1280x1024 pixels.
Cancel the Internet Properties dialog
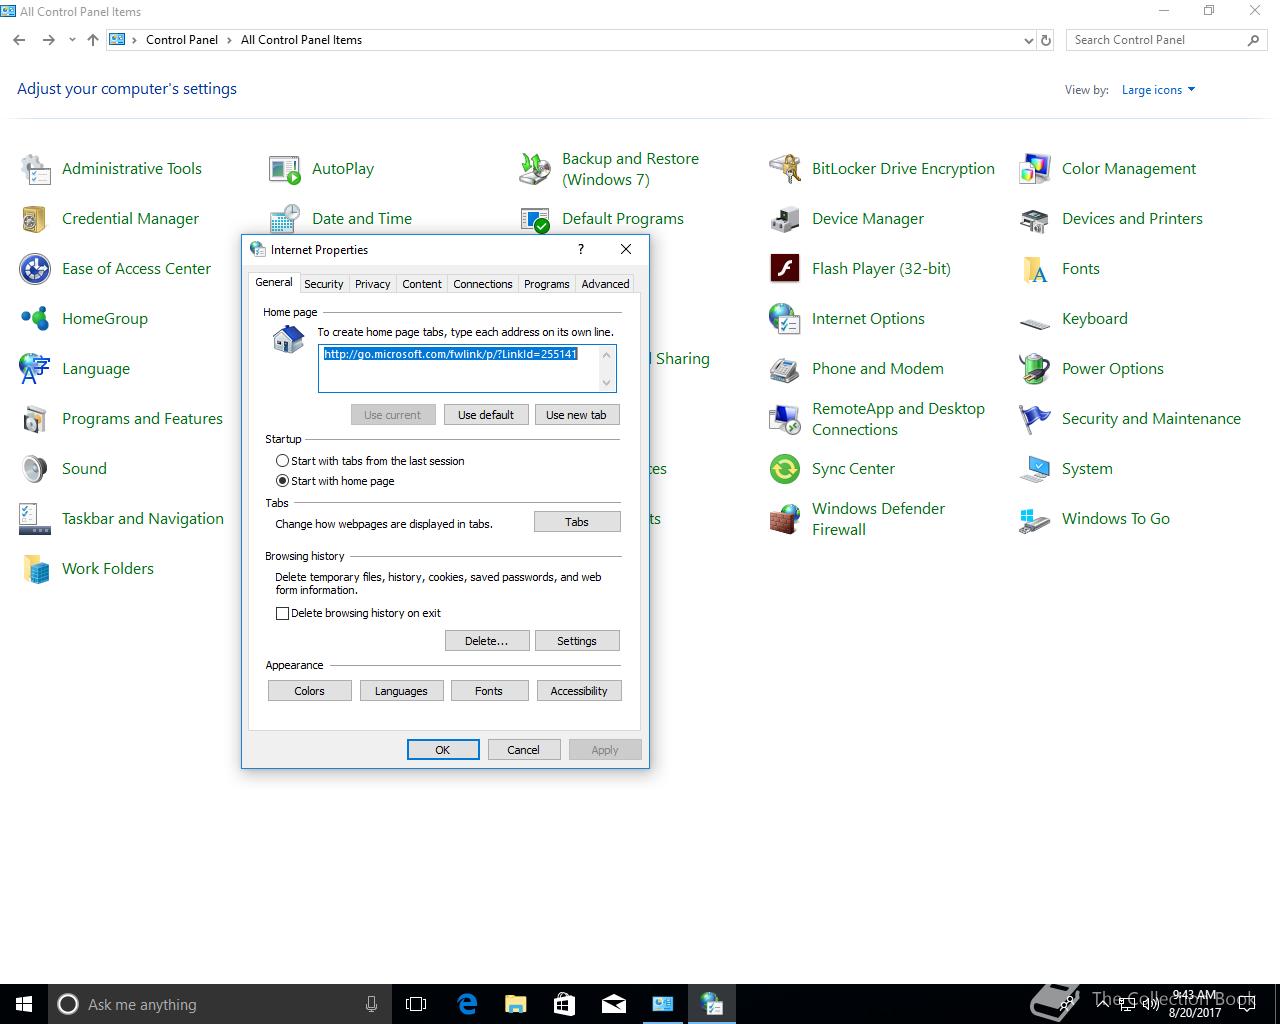[523, 750]
